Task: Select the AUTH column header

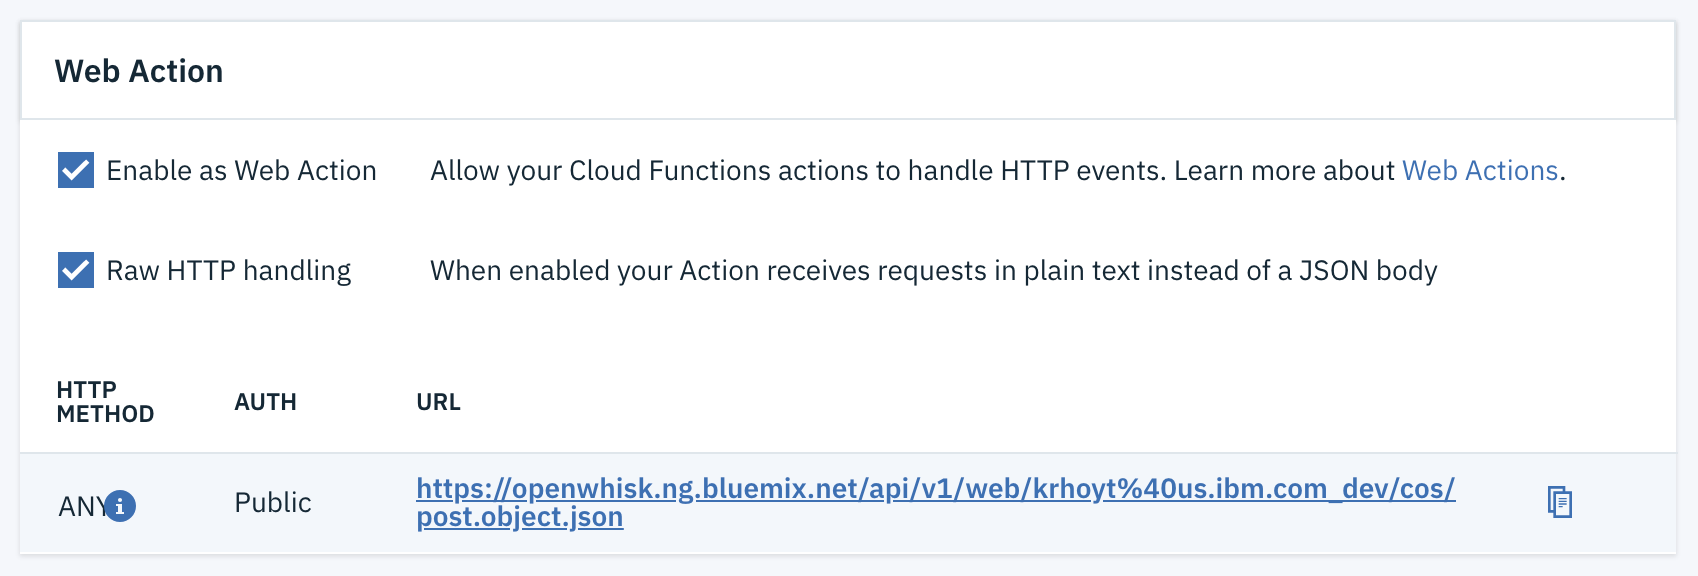Action: (265, 402)
